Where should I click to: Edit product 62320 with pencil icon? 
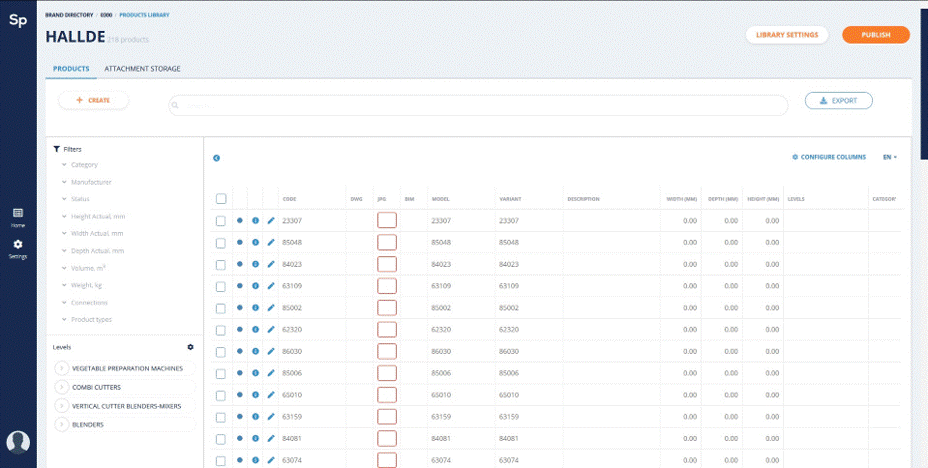tap(271, 329)
